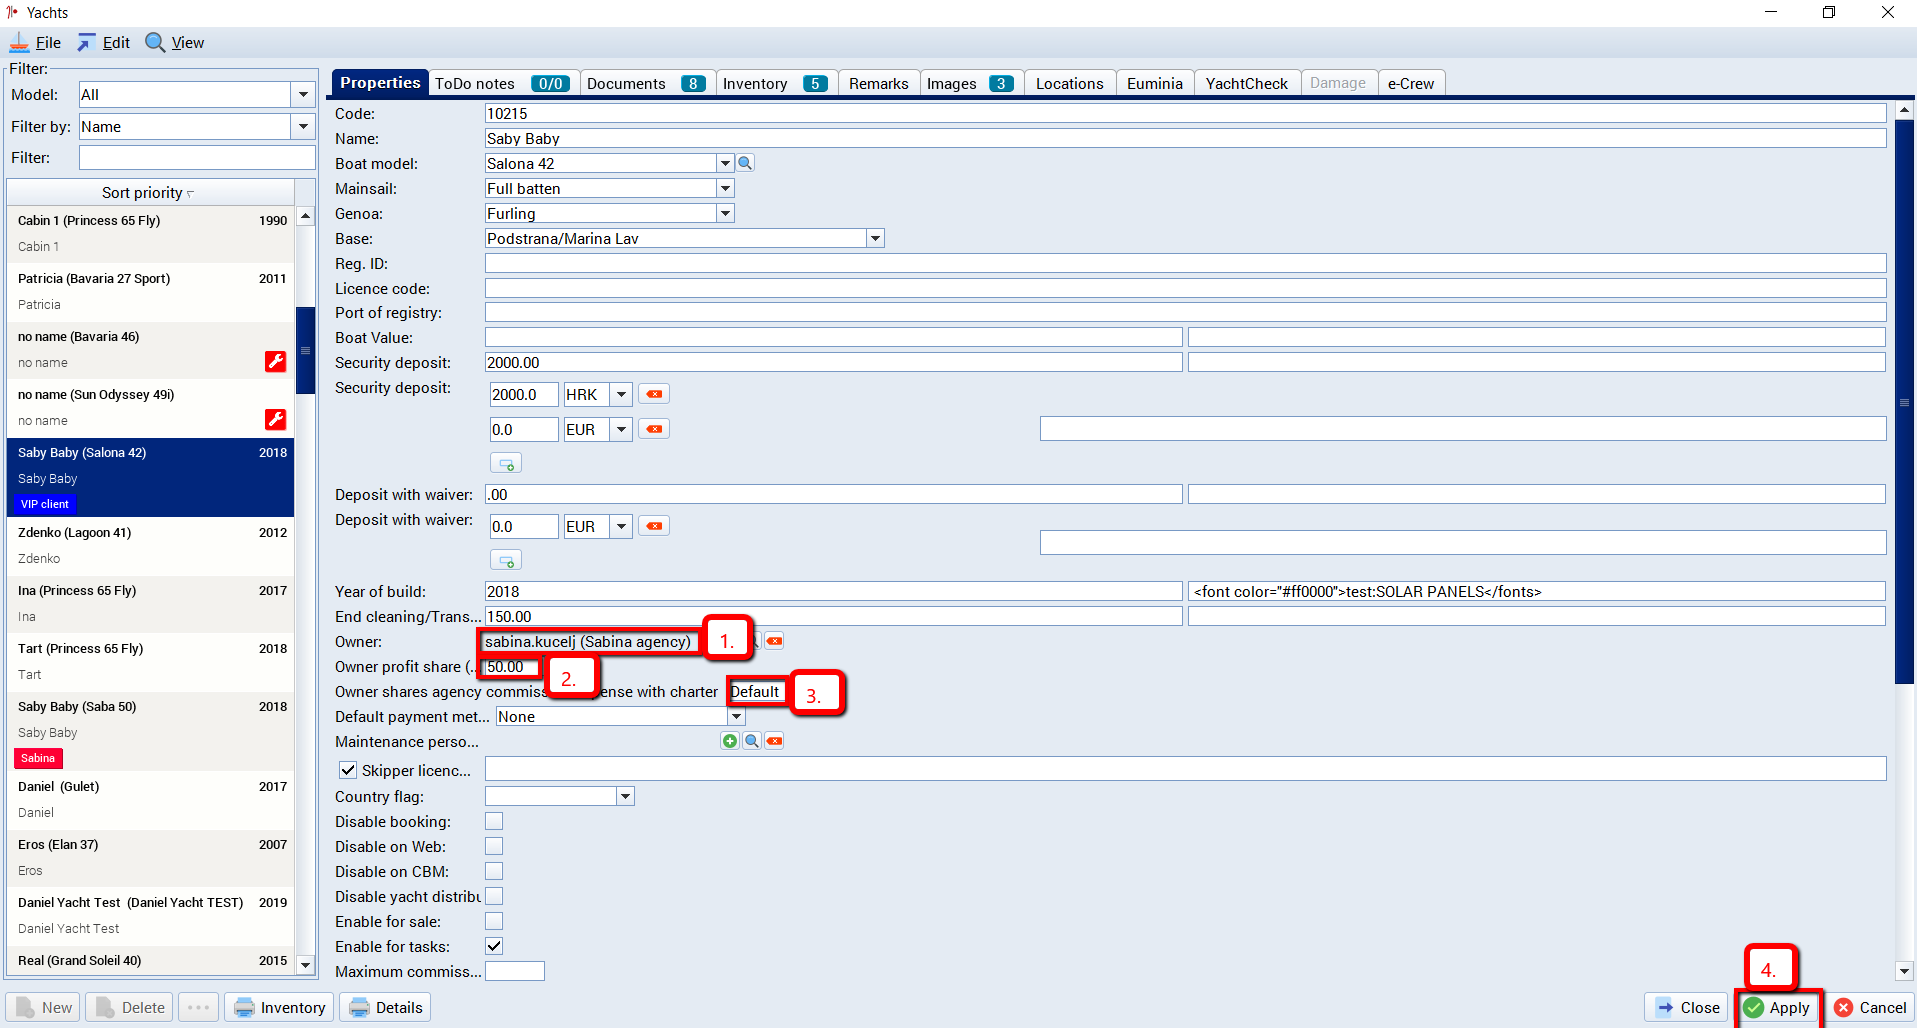This screenshot has height=1028, width=1917.
Task: Open the Locations tab
Action: tap(1070, 83)
